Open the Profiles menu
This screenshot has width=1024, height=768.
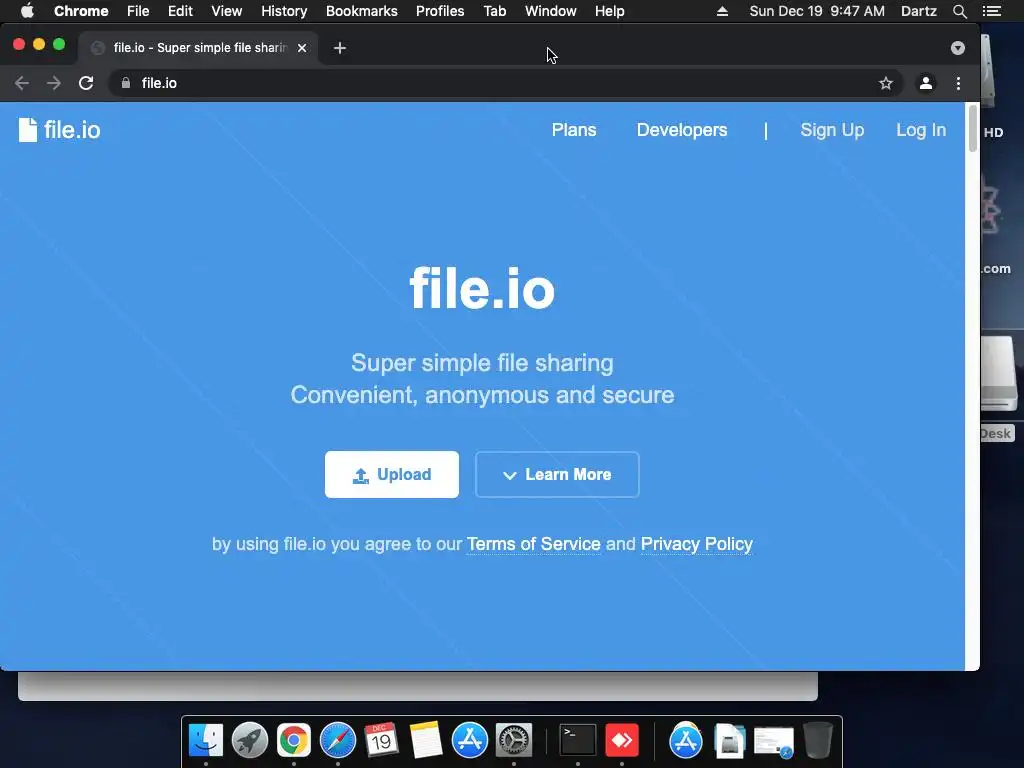(440, 11)
